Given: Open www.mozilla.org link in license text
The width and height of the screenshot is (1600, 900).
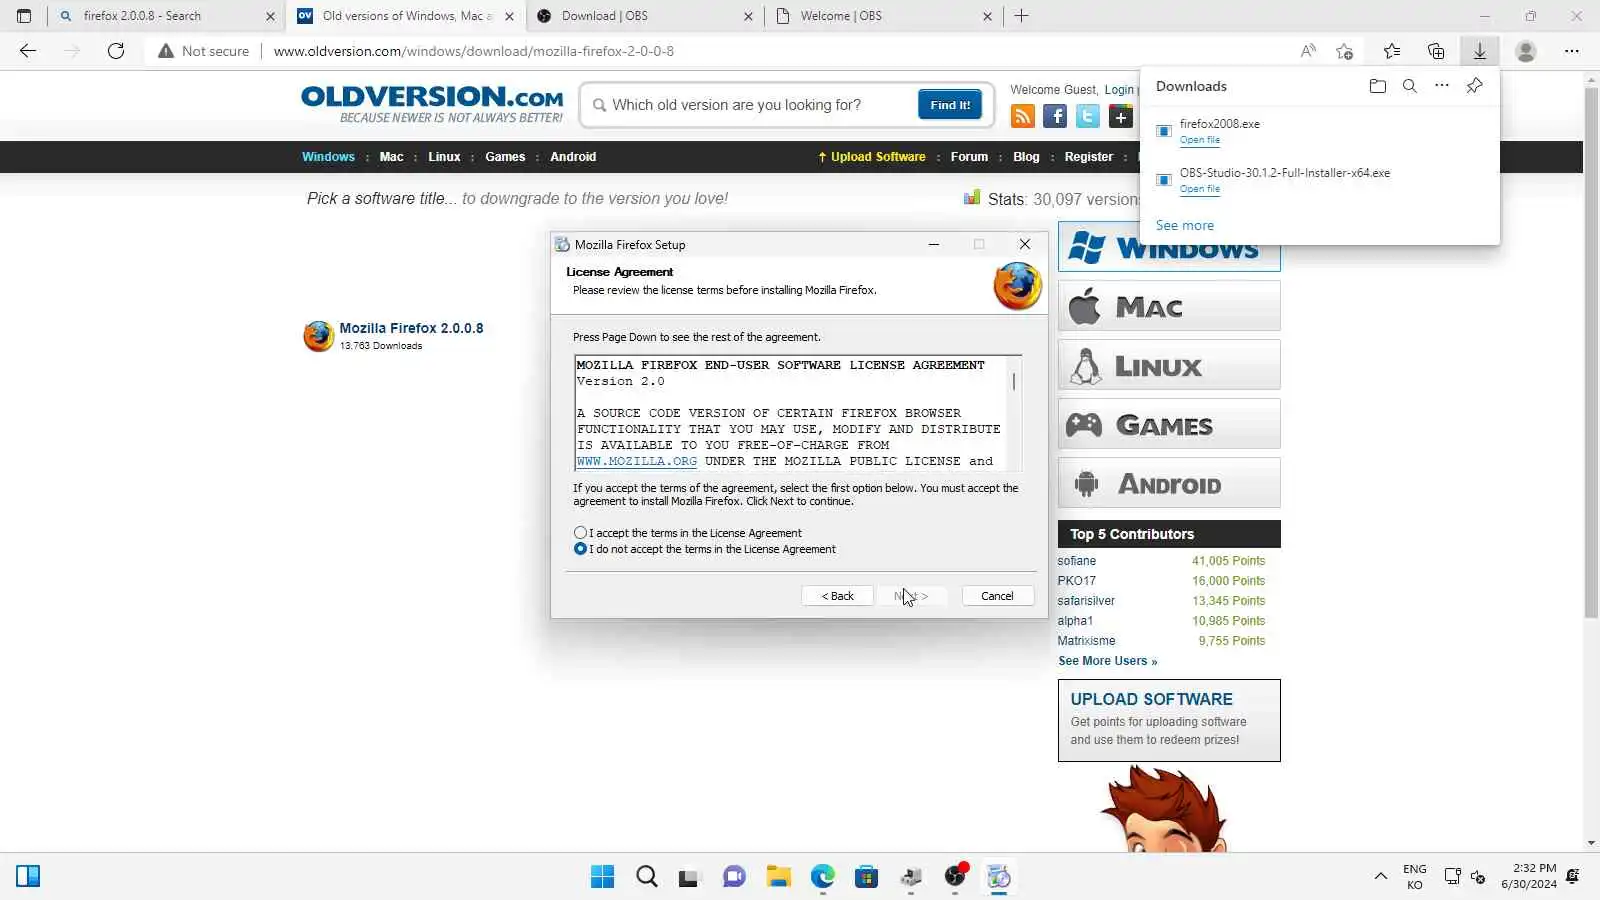Looking at the screenshot, I should tap(637, 461).
